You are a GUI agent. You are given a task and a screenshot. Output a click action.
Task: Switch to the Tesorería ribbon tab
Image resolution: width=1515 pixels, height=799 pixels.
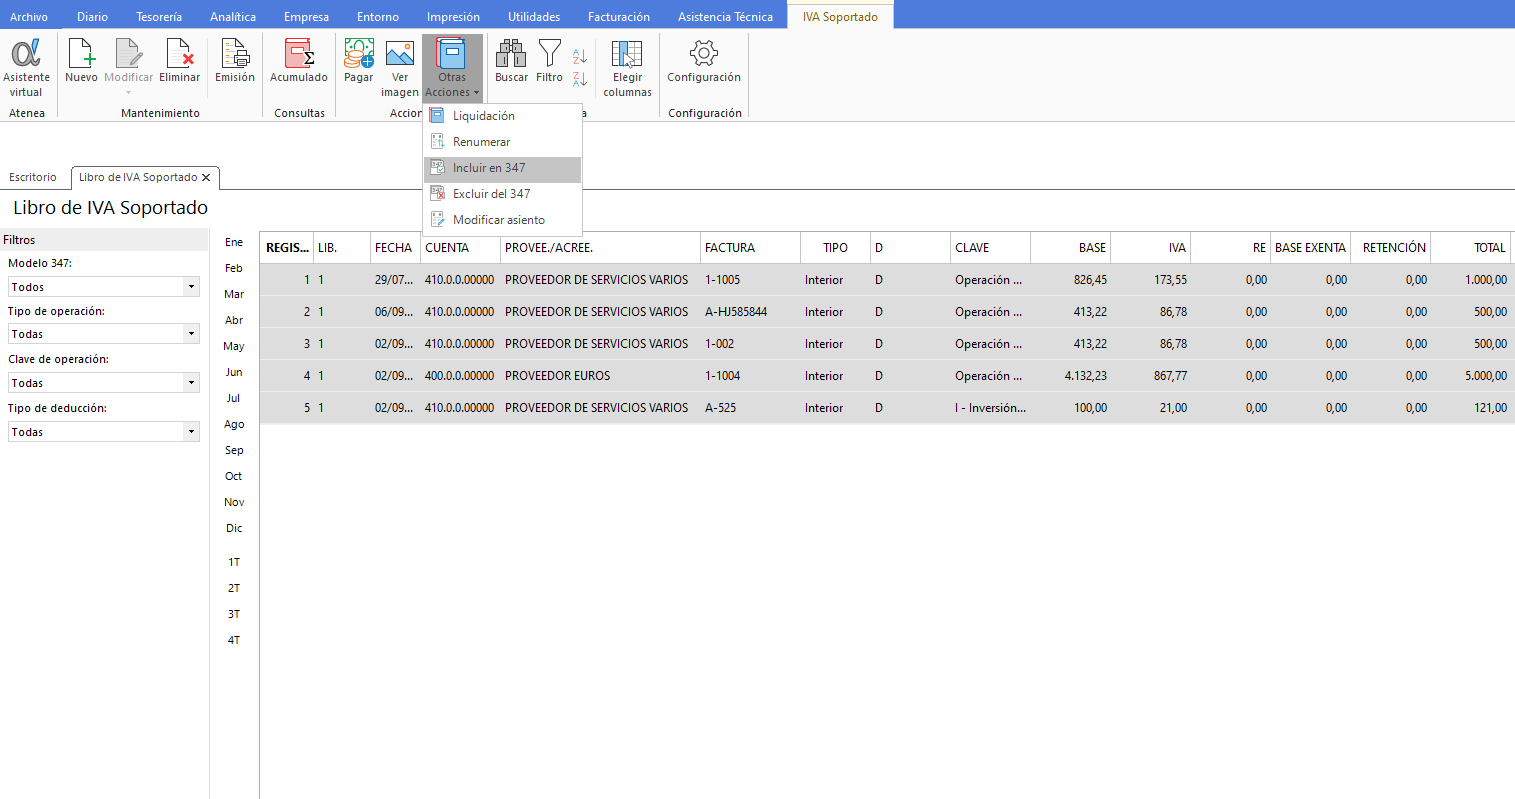pos(159,17)
